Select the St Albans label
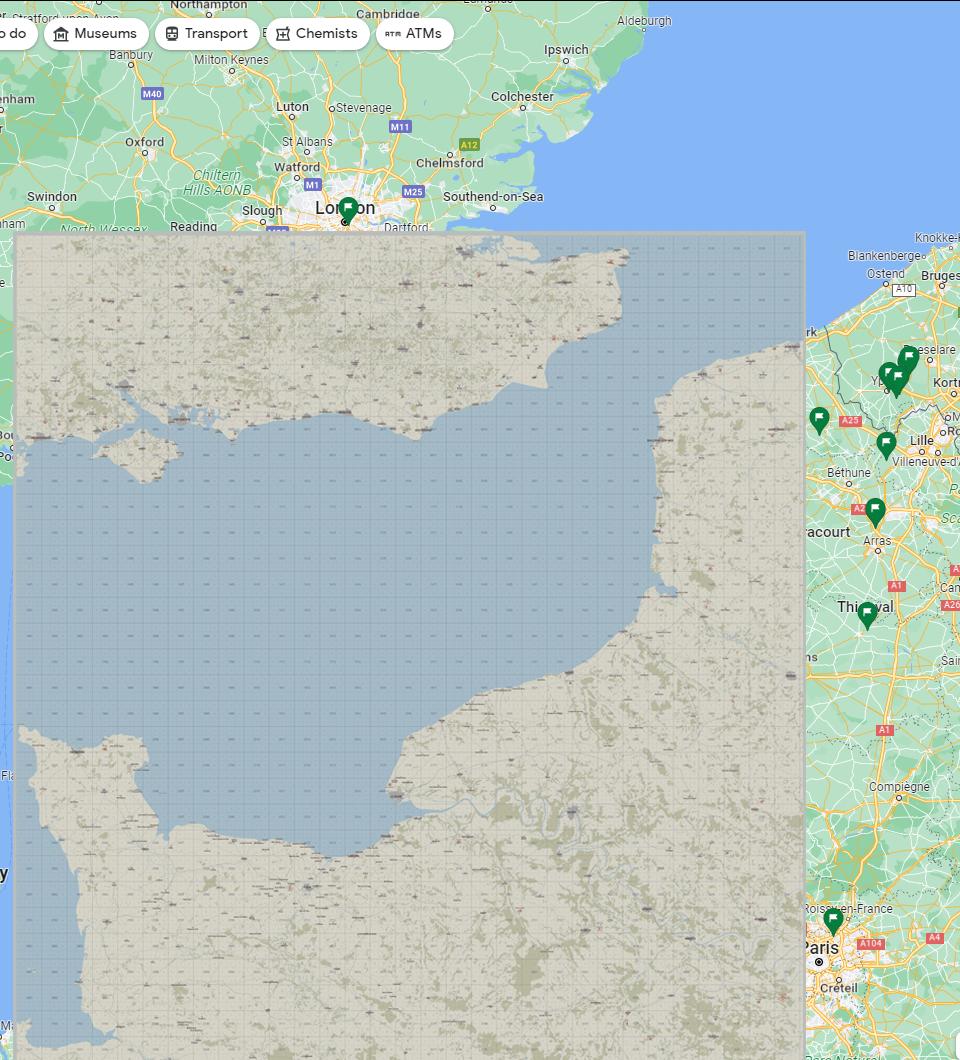 [x=307, y=141]
